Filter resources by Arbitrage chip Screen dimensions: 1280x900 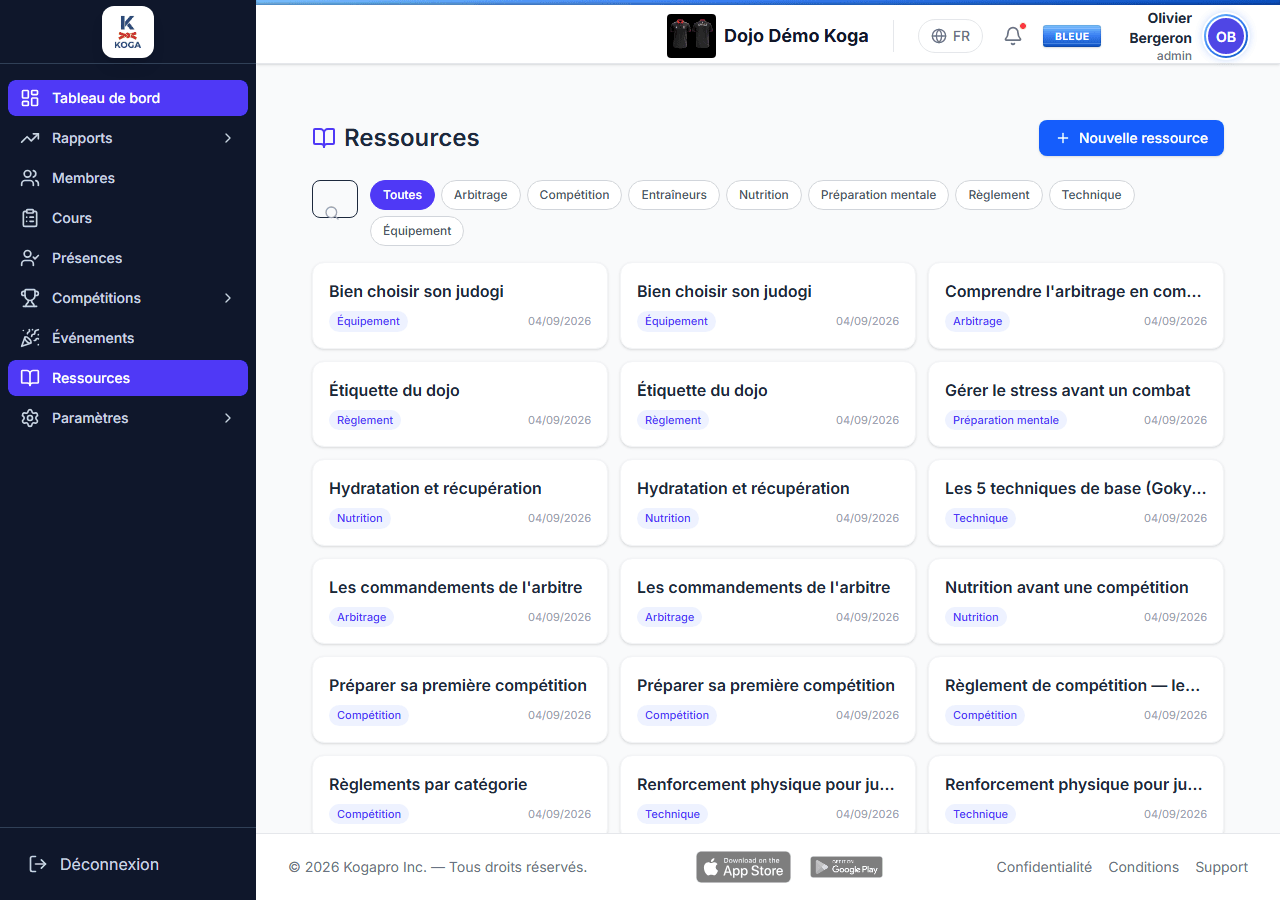tap(481, 195)
